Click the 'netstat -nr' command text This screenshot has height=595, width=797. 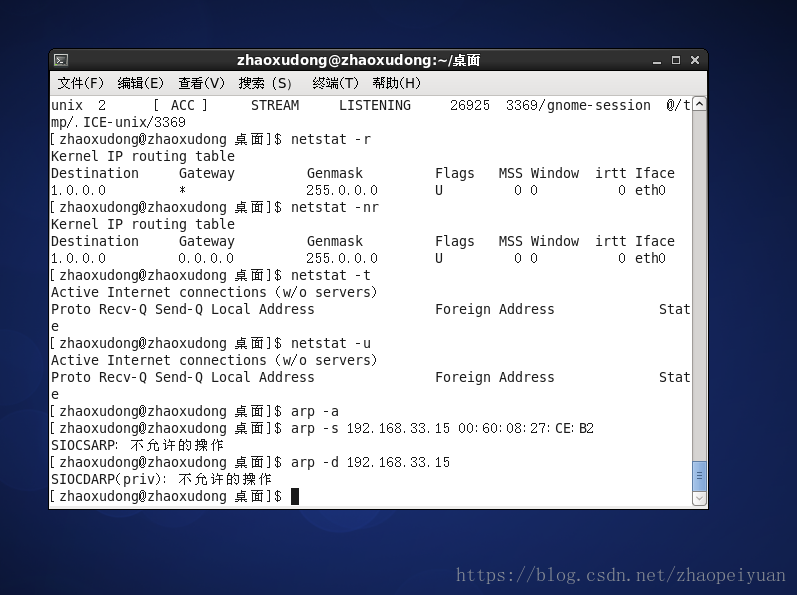point(335,207)
